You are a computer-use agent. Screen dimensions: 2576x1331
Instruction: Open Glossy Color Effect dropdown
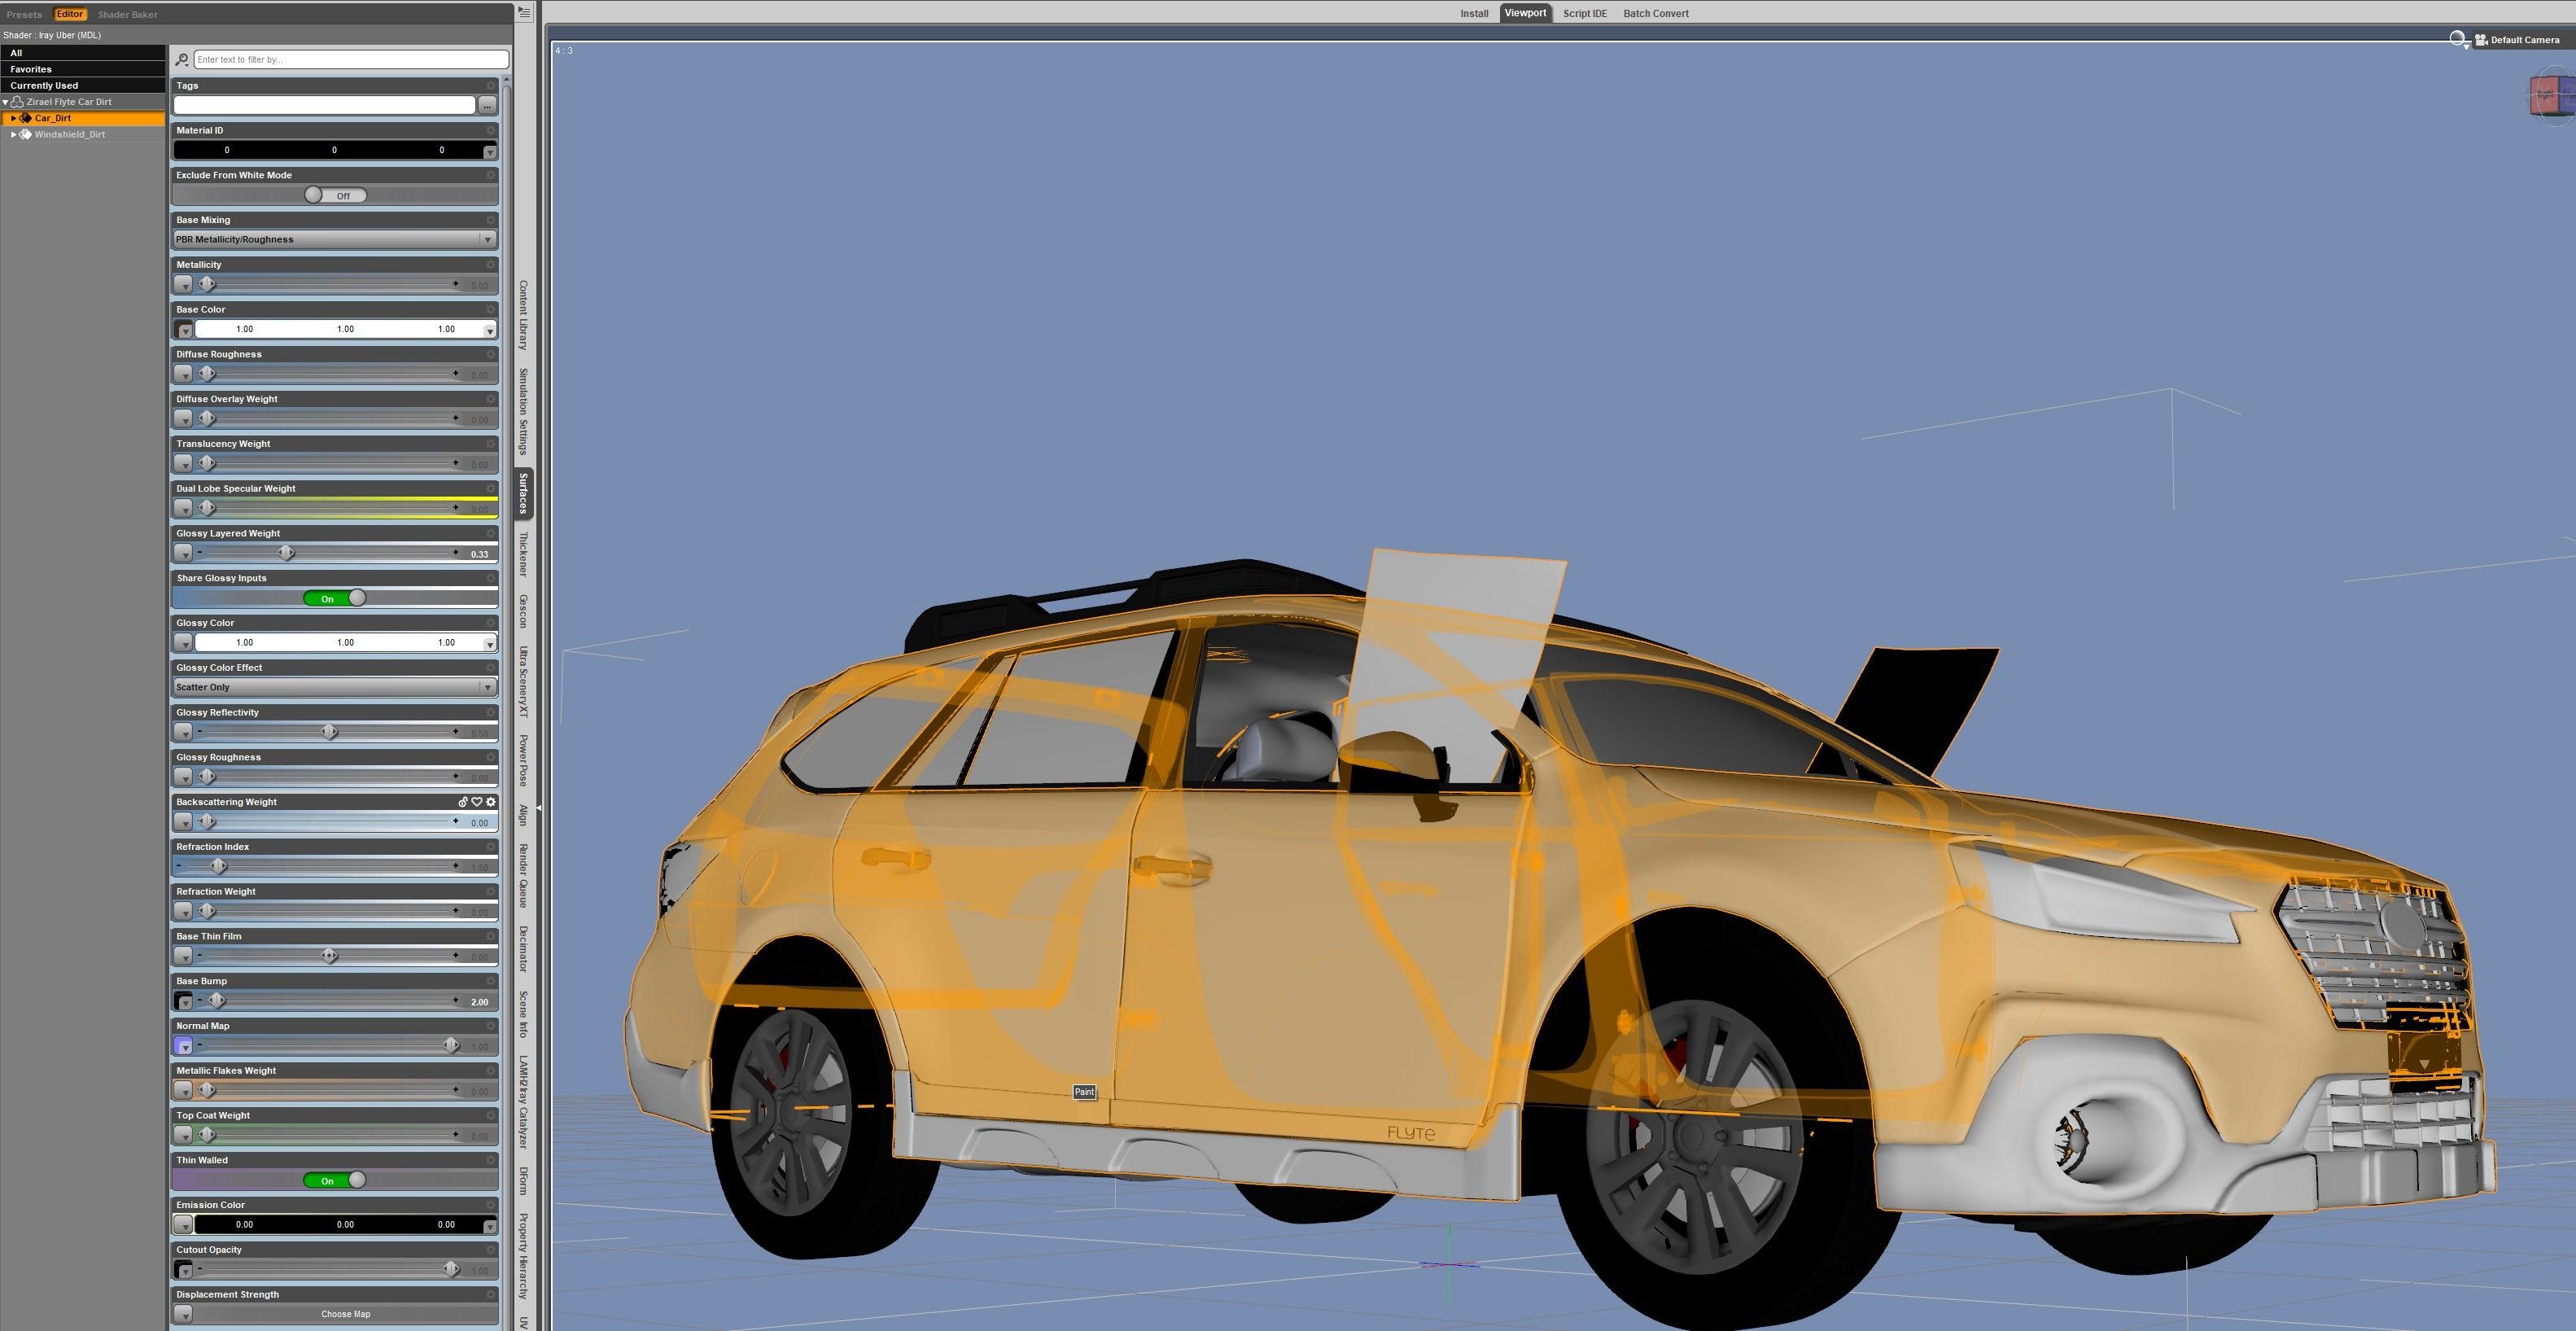pos(334,687)
